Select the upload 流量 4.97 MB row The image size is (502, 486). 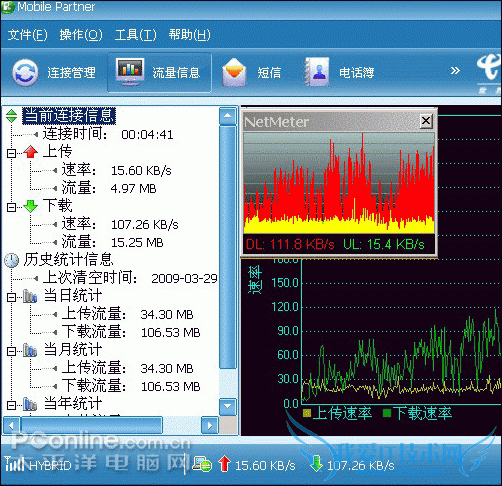click(109, 188)
